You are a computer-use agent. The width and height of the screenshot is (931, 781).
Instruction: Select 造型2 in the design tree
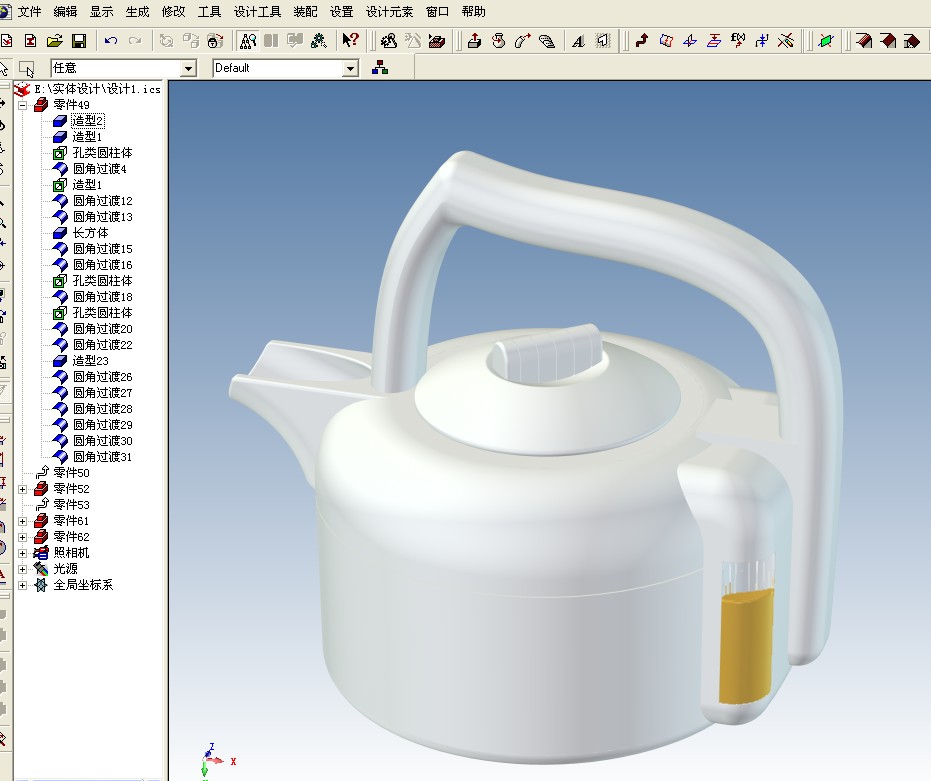(87, 121)
